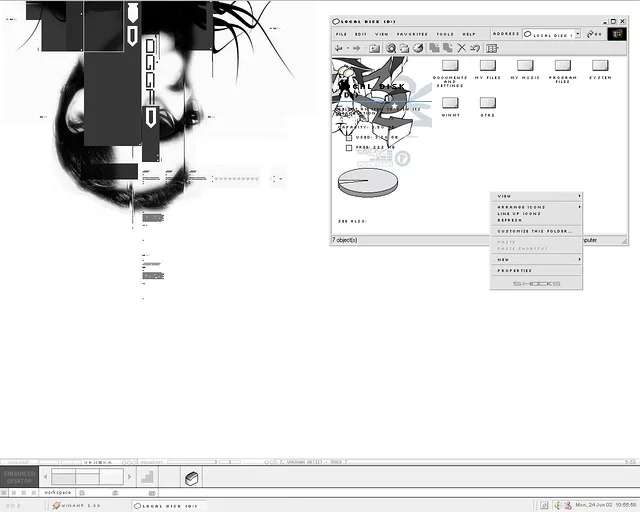Viewport: 640px width, 512px height.
Task: Click the Up folder toolbar icon
Action: 374,48
